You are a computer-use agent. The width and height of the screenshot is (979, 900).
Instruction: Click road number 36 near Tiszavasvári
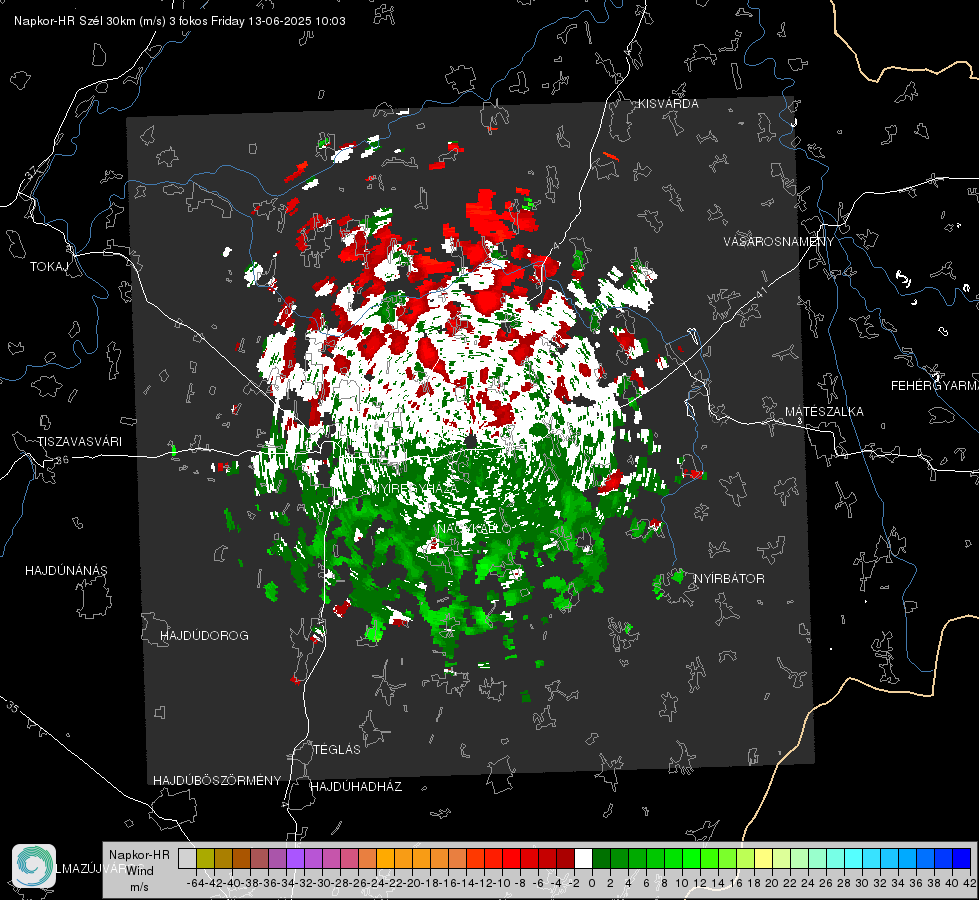pyautogui.click(x=62, y=460)
